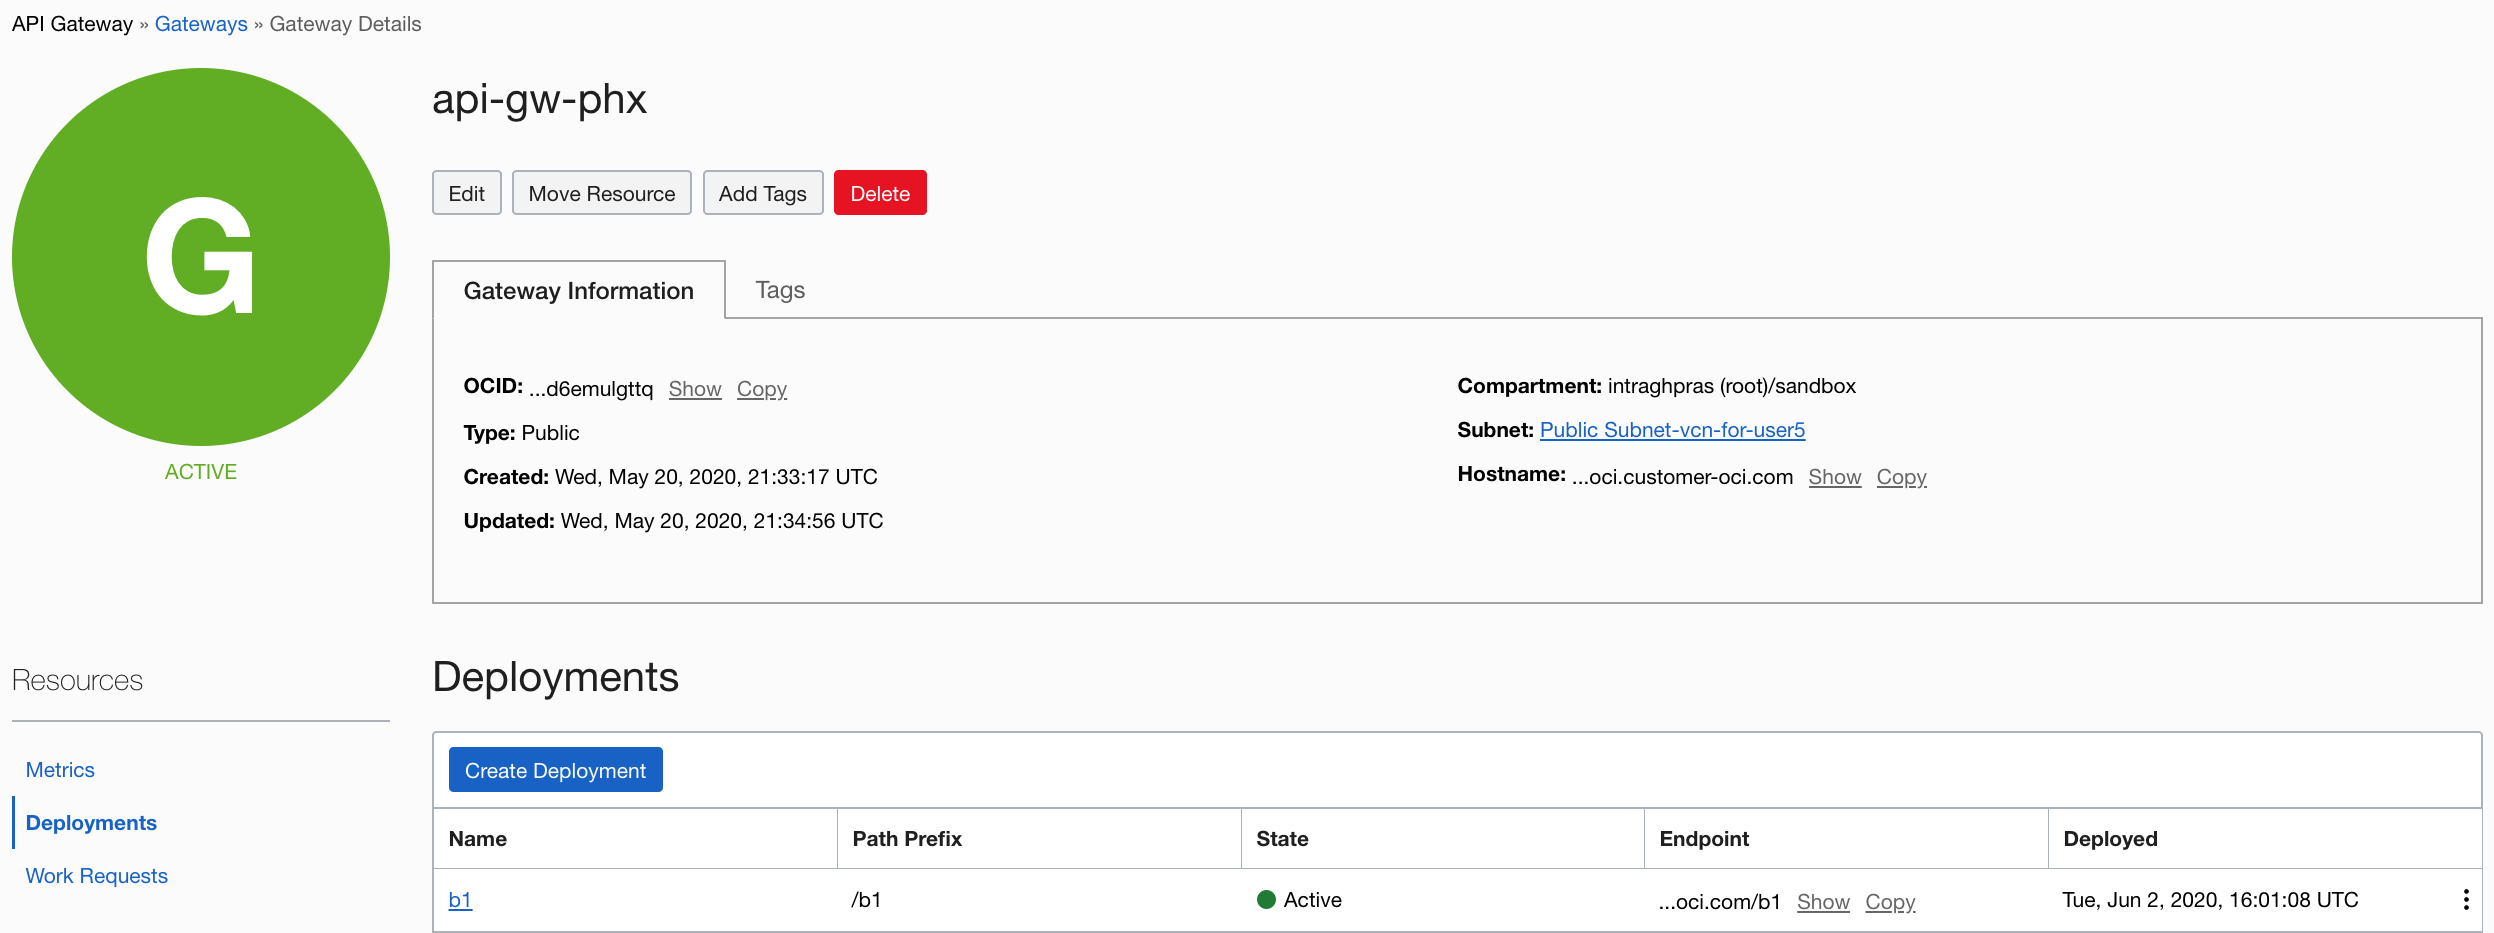
Task: Show the full gateway OCID
Action: 695,389
